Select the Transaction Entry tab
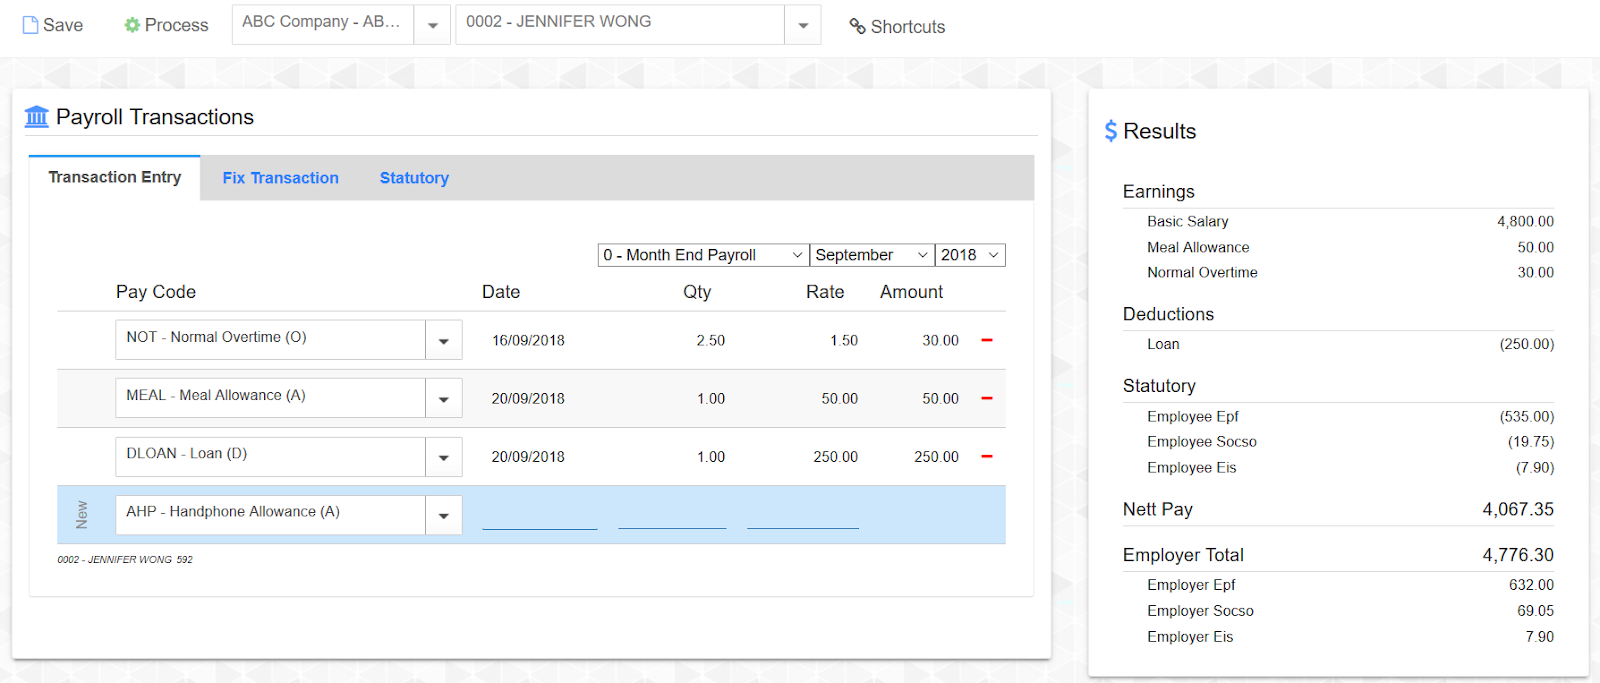This screenshot has height=683, width=1600. pos(115,177)
